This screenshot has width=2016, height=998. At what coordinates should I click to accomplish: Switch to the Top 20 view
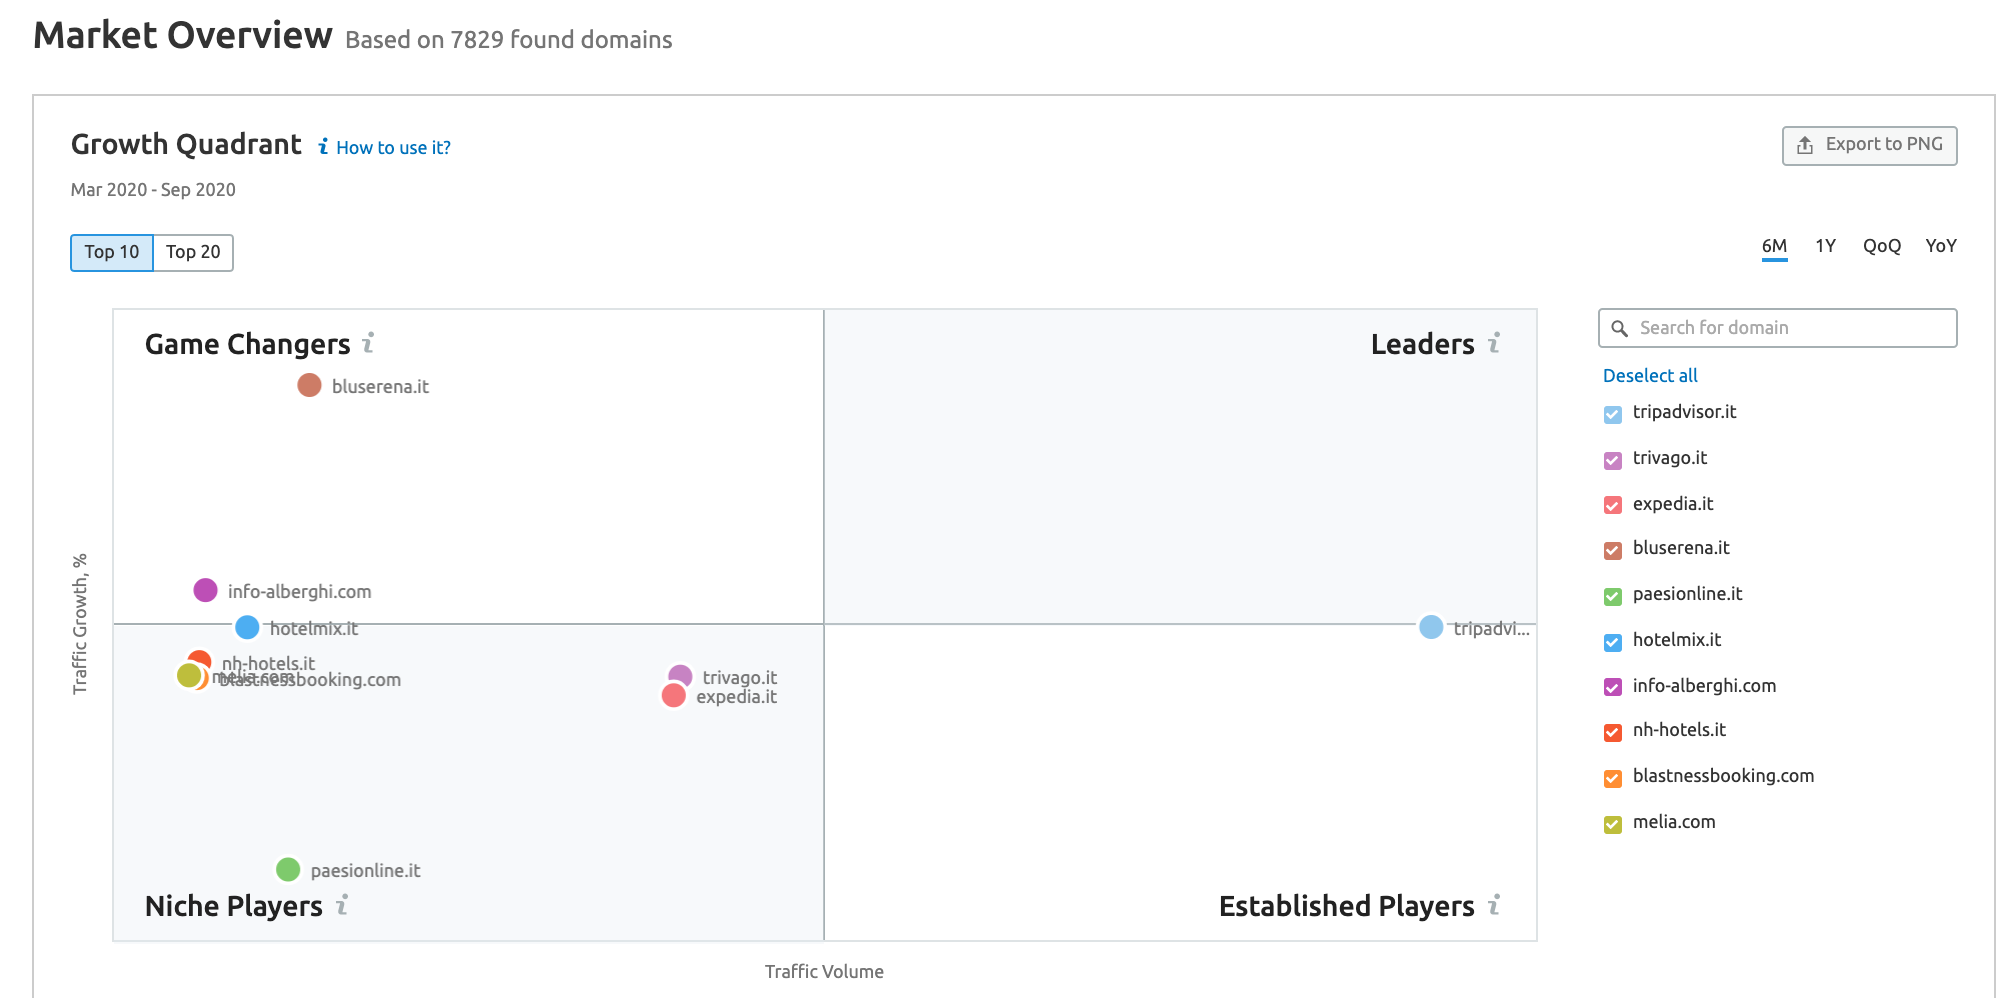[193, 252]
